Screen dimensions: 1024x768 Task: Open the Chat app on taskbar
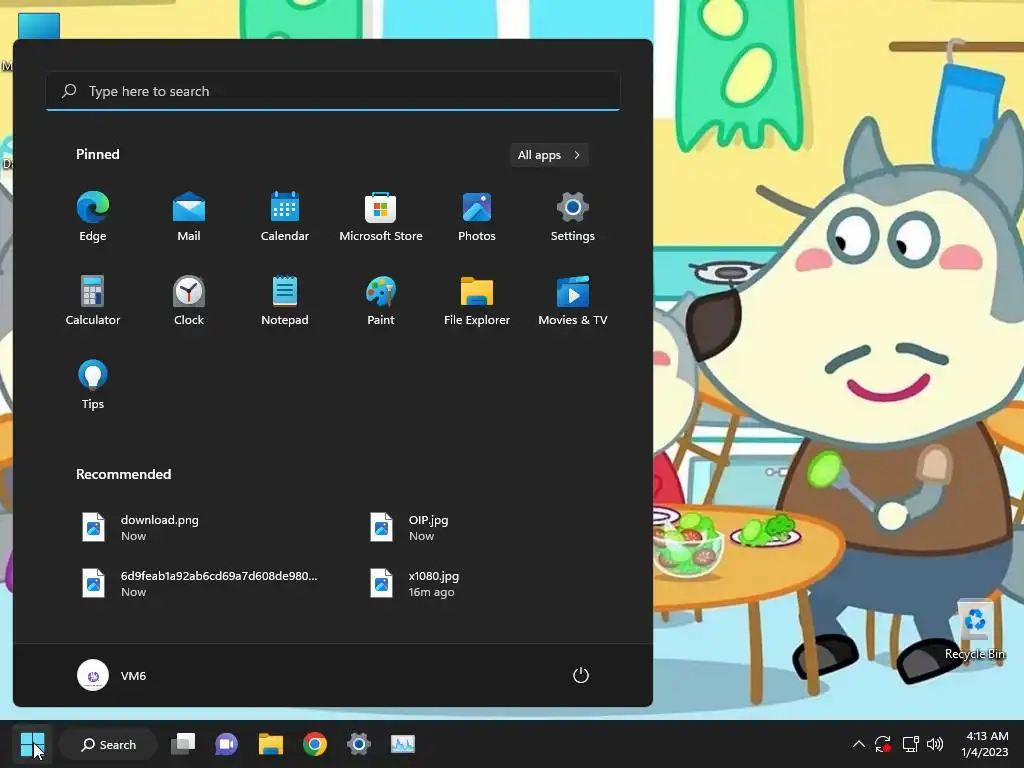click(x=227, y=744)
